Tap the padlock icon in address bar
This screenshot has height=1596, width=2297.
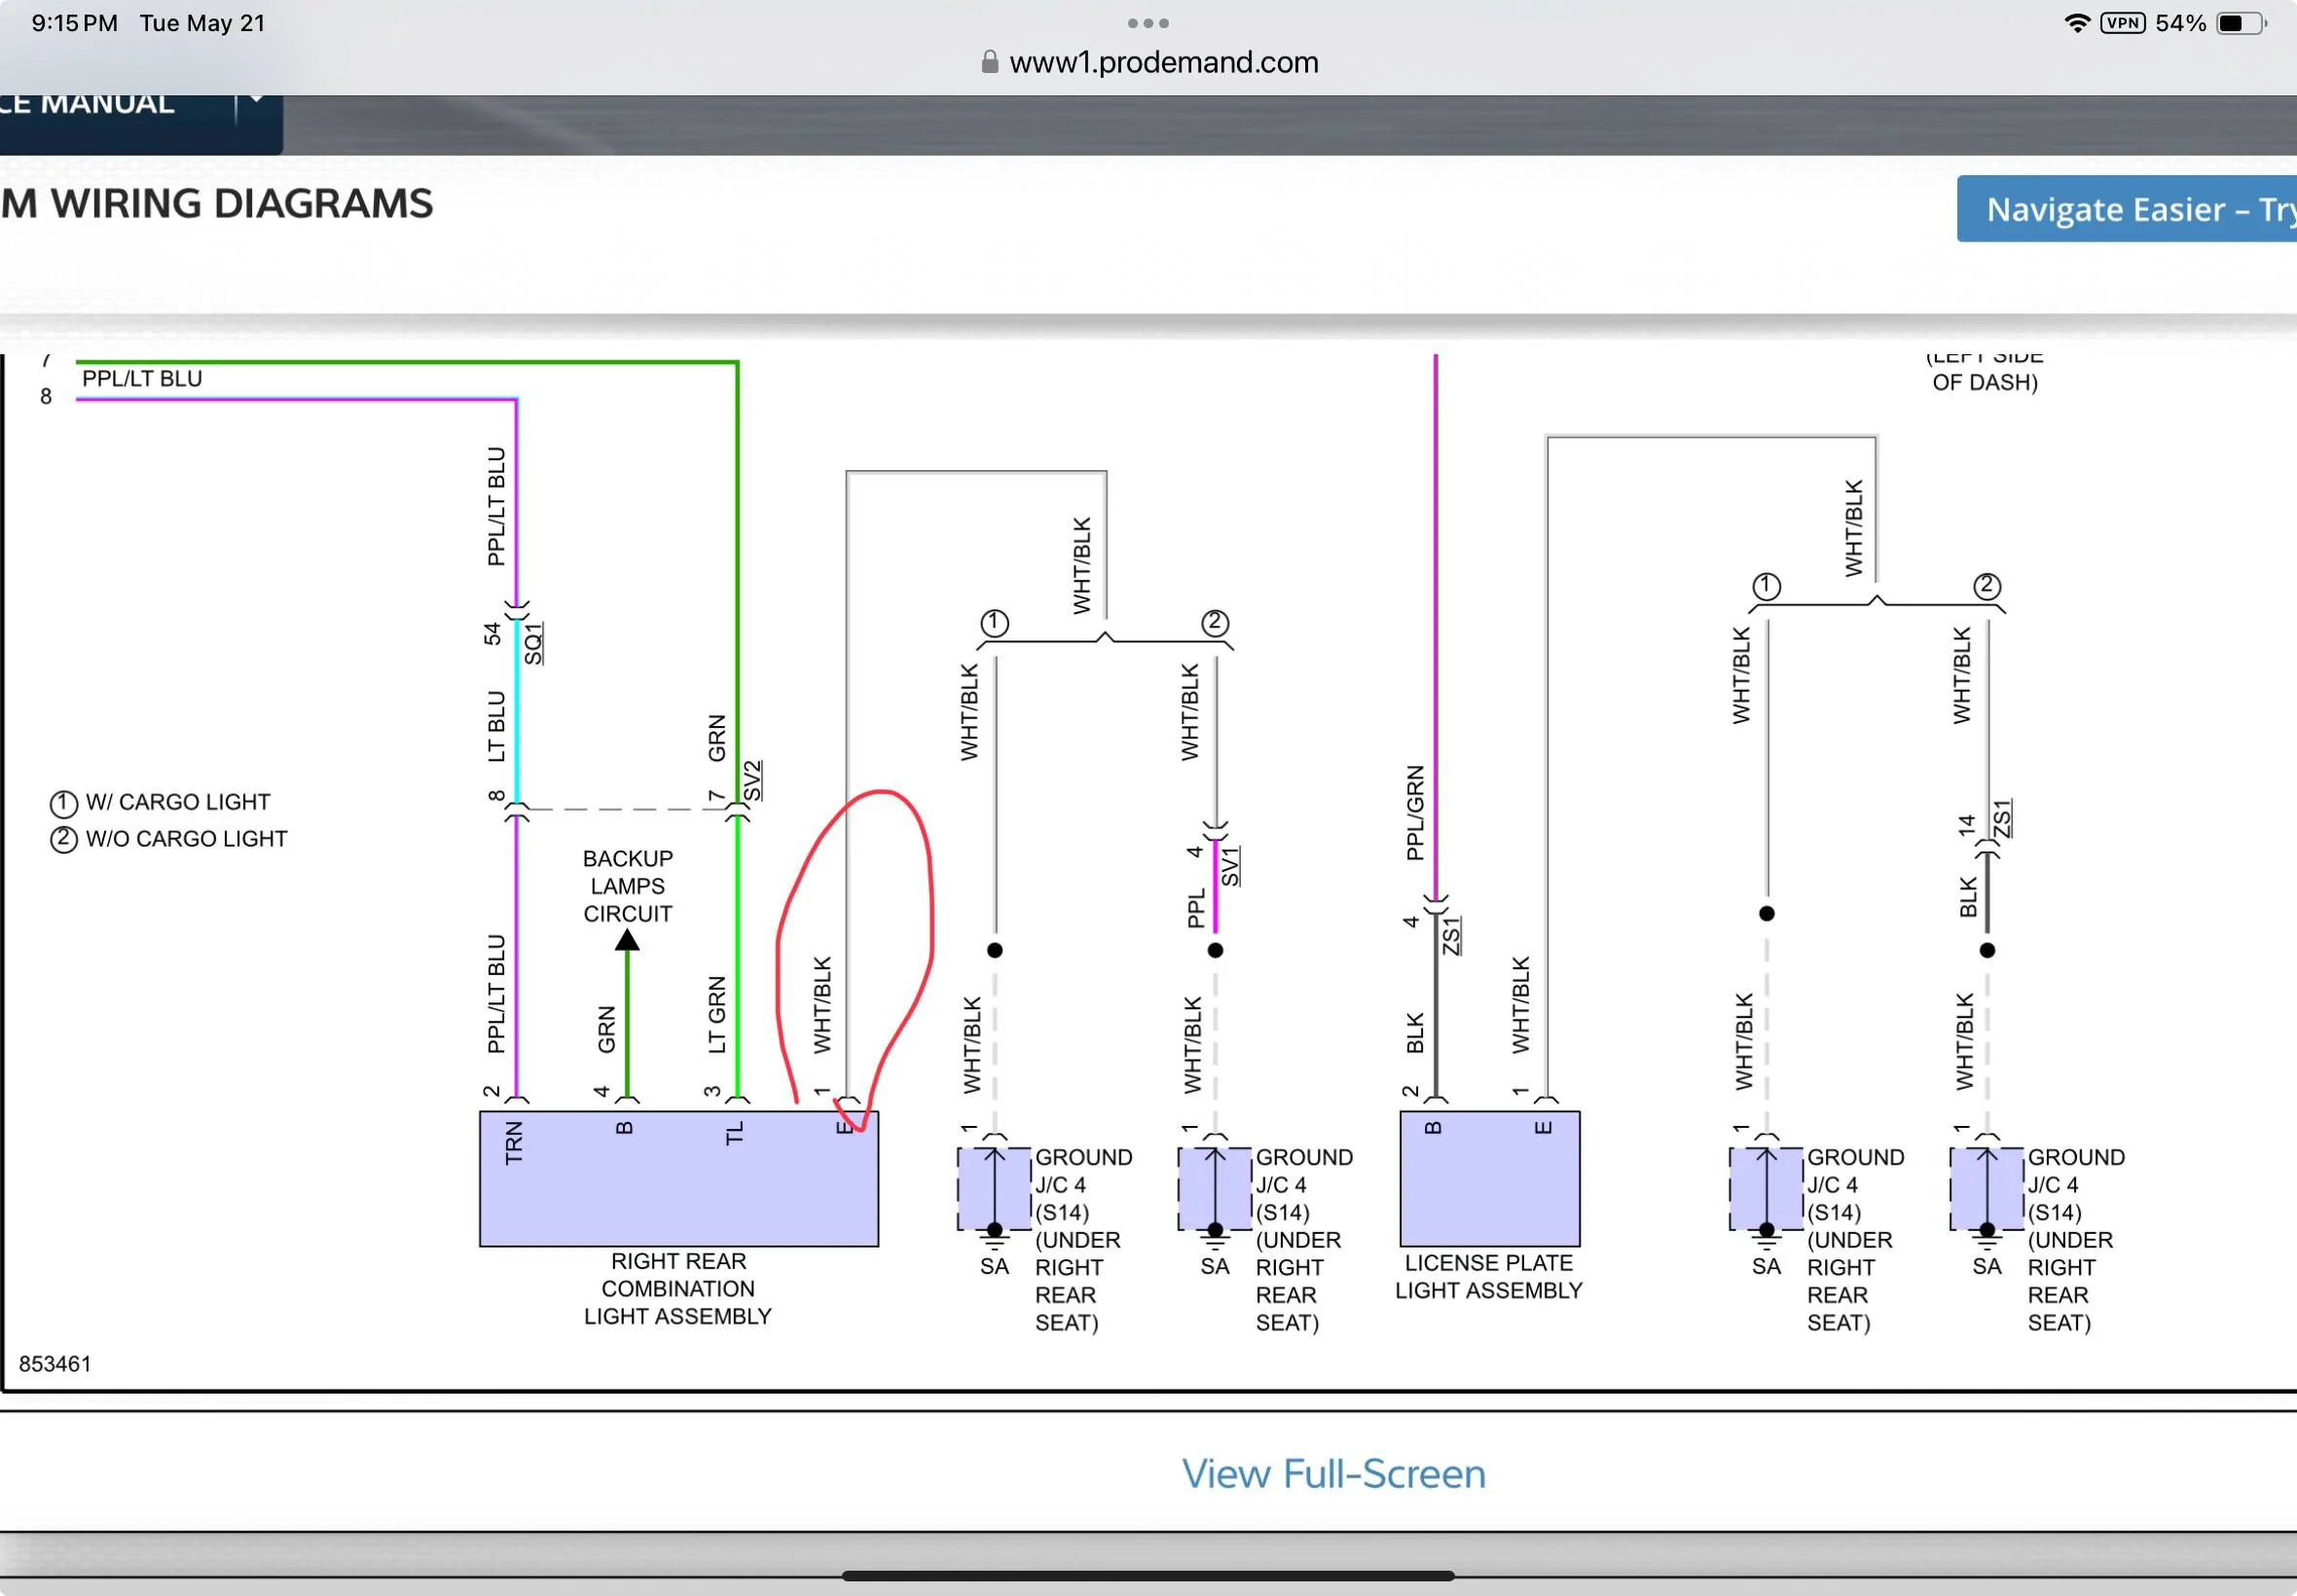pos(989,62)
